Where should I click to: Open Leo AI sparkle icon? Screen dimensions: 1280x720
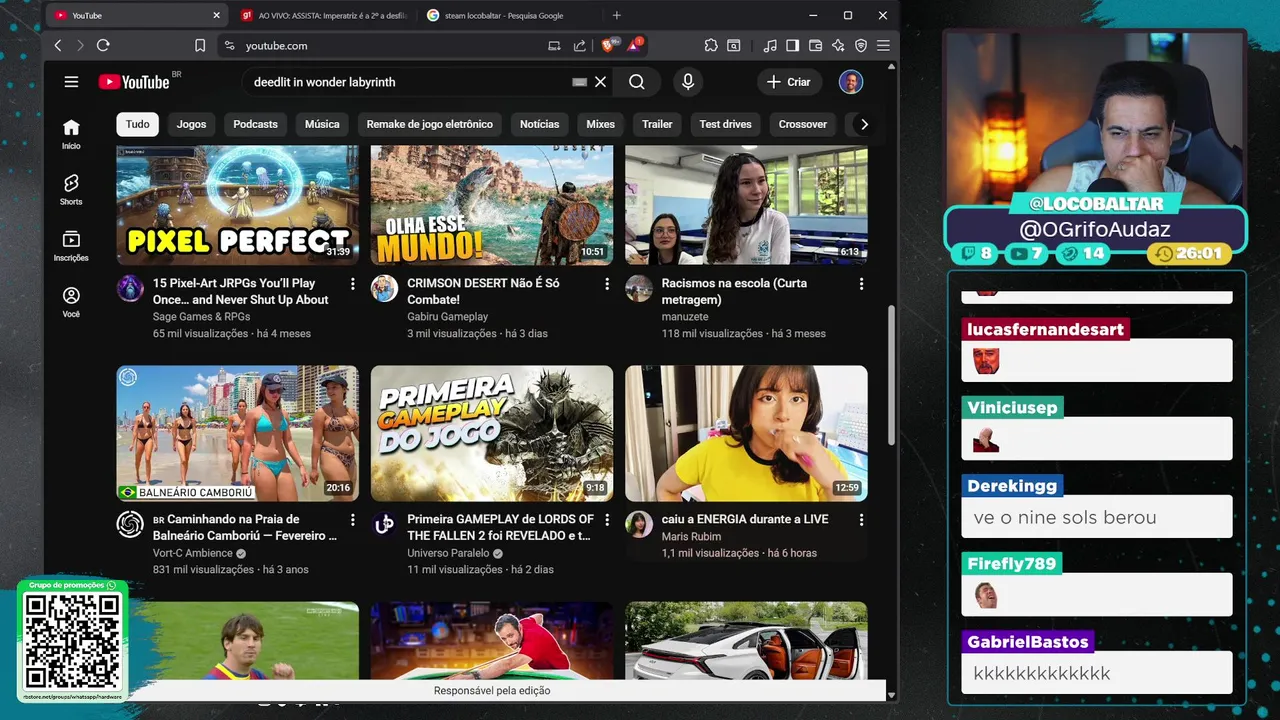(838, 45)
